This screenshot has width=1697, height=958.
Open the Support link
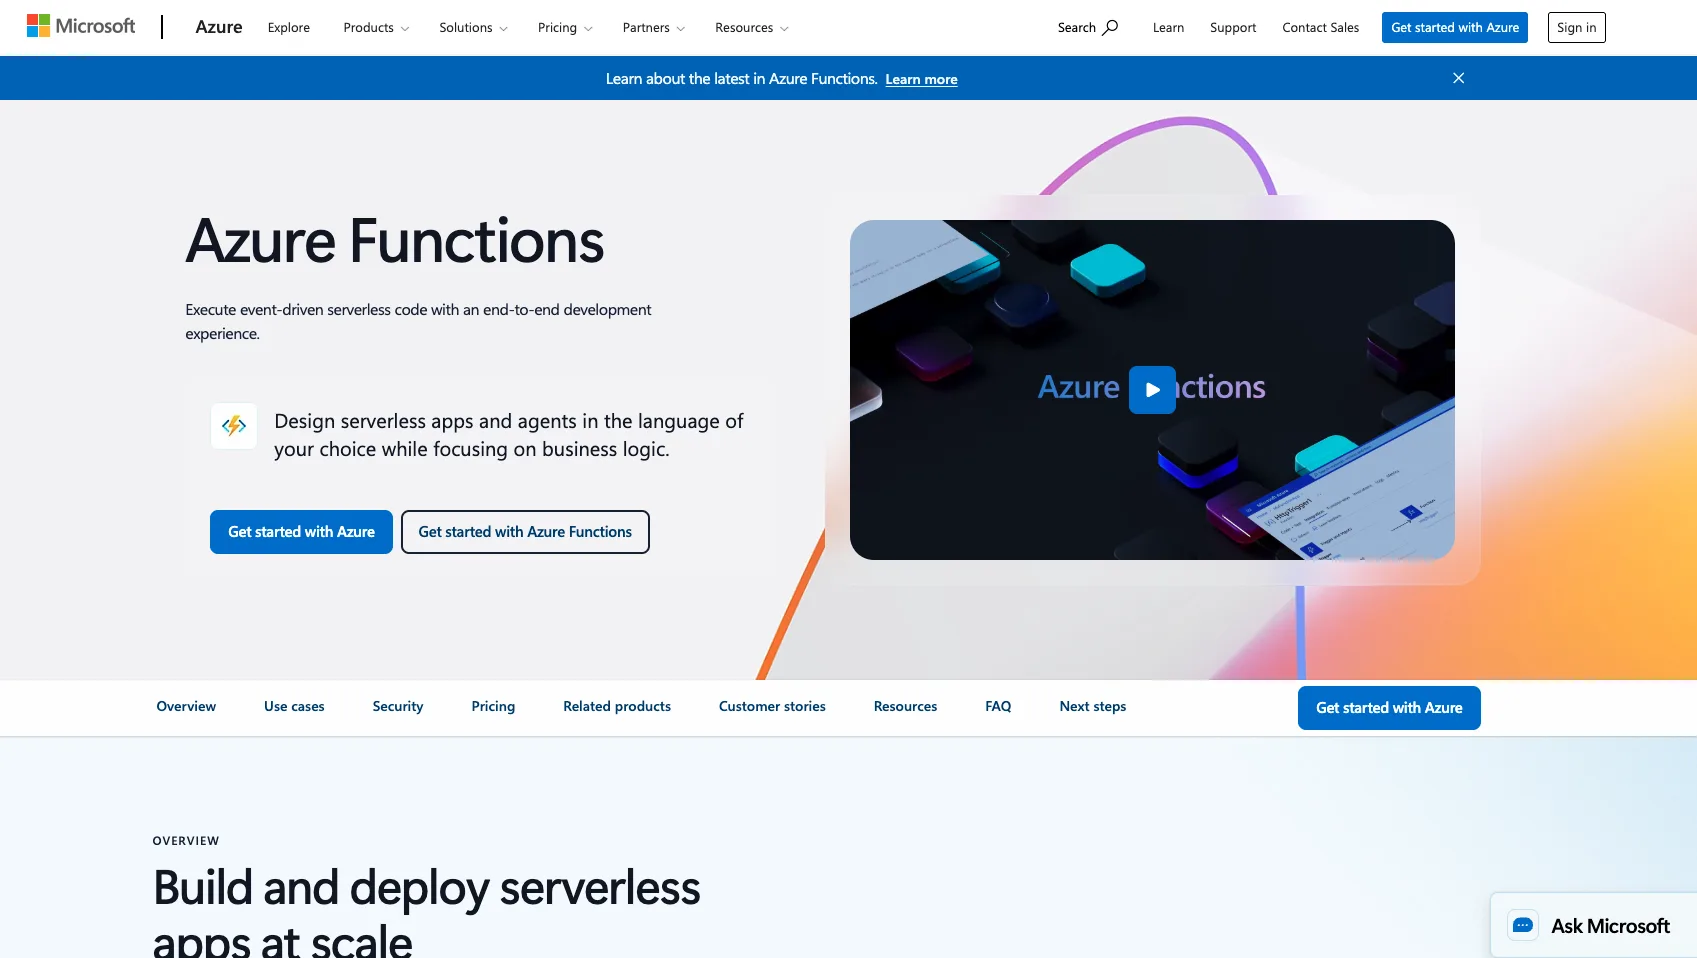coord(1233,28)
